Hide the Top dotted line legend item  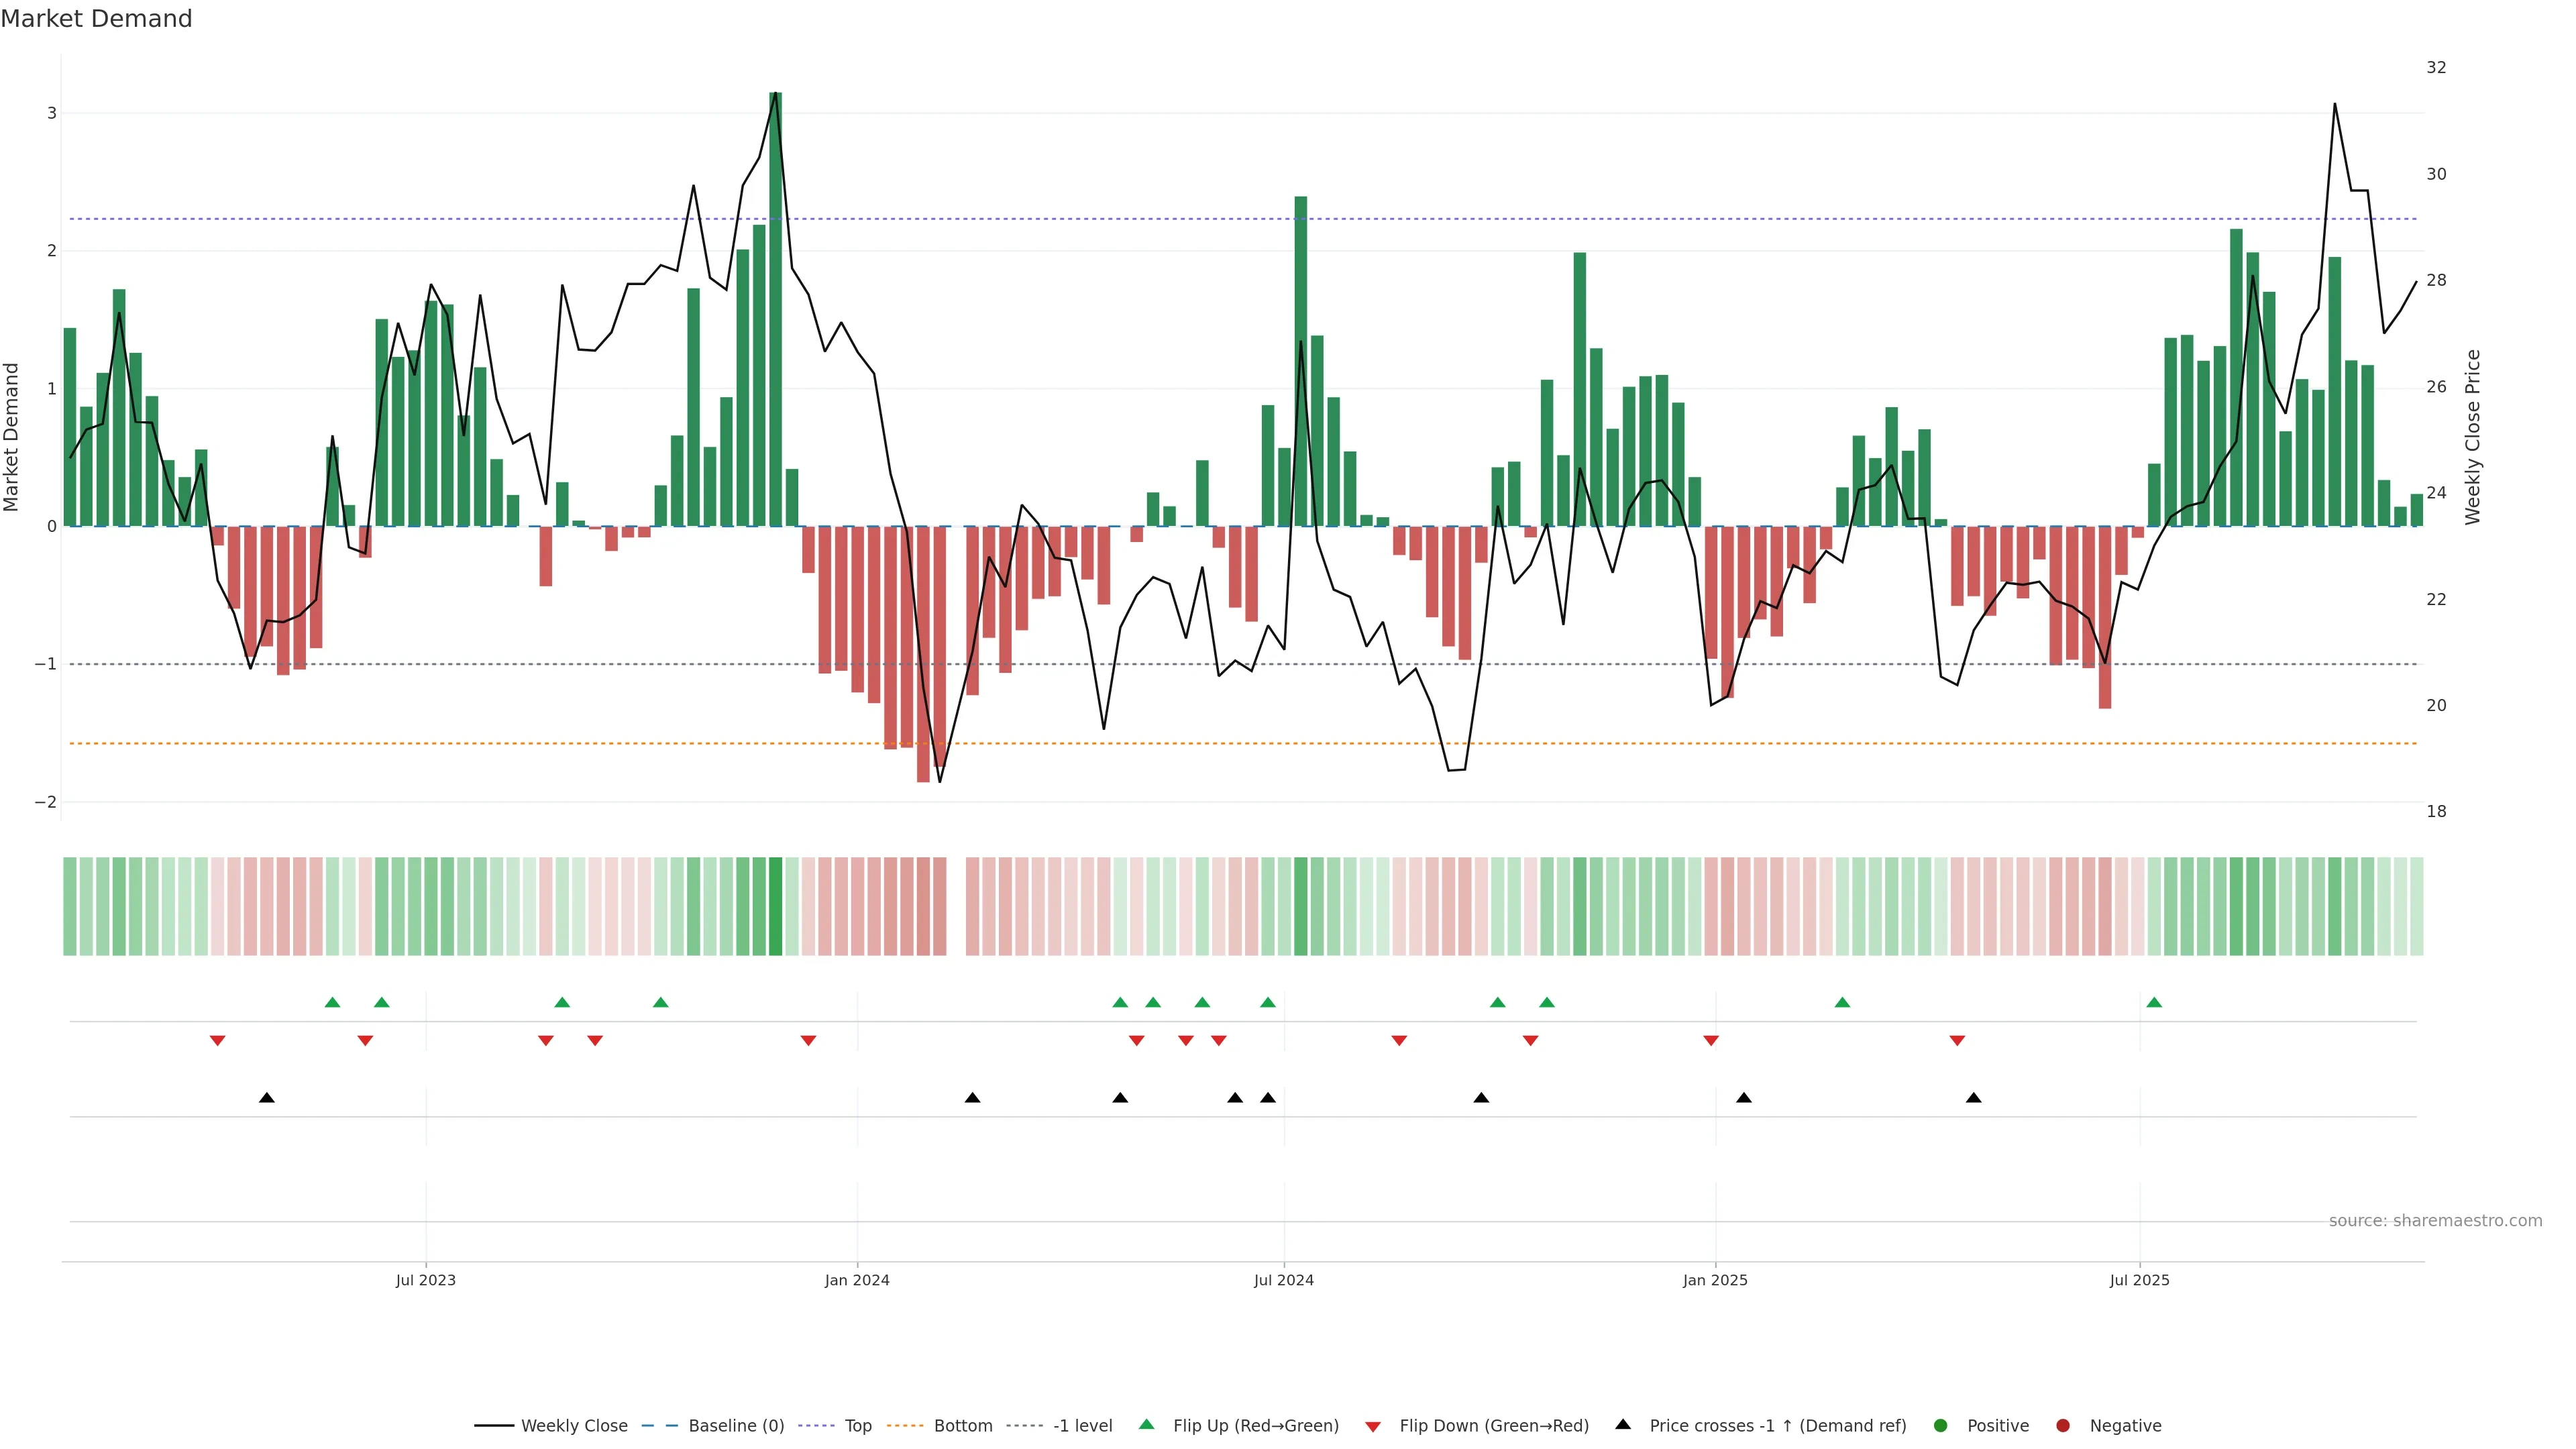point(857,1426)
